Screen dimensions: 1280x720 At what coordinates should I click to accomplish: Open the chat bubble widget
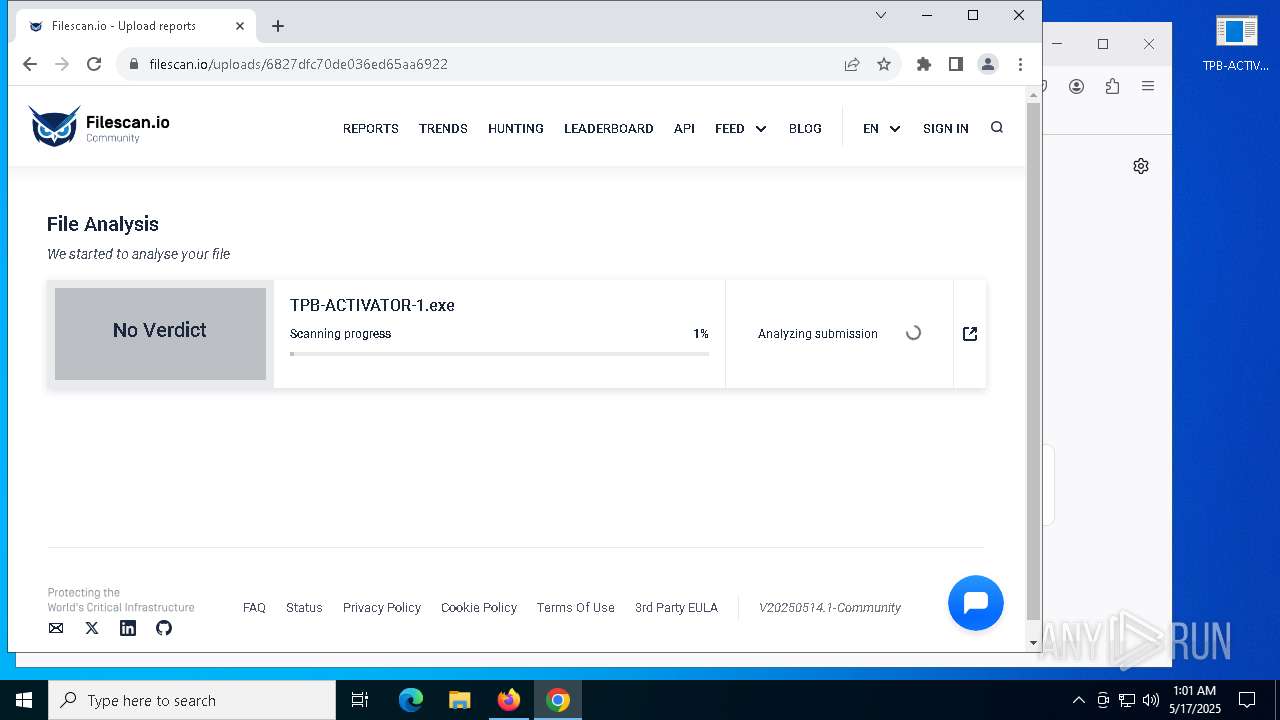pos(975,603)
